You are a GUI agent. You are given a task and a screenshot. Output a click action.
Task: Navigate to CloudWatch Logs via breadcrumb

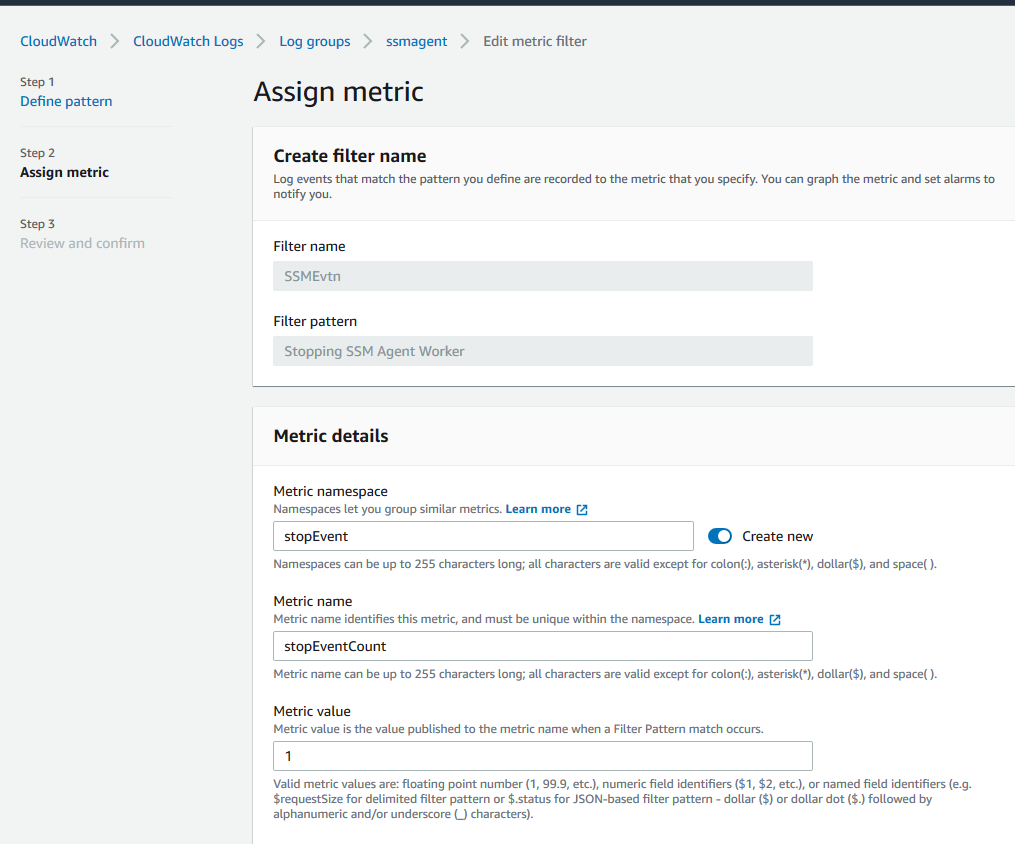coord(187,41)
